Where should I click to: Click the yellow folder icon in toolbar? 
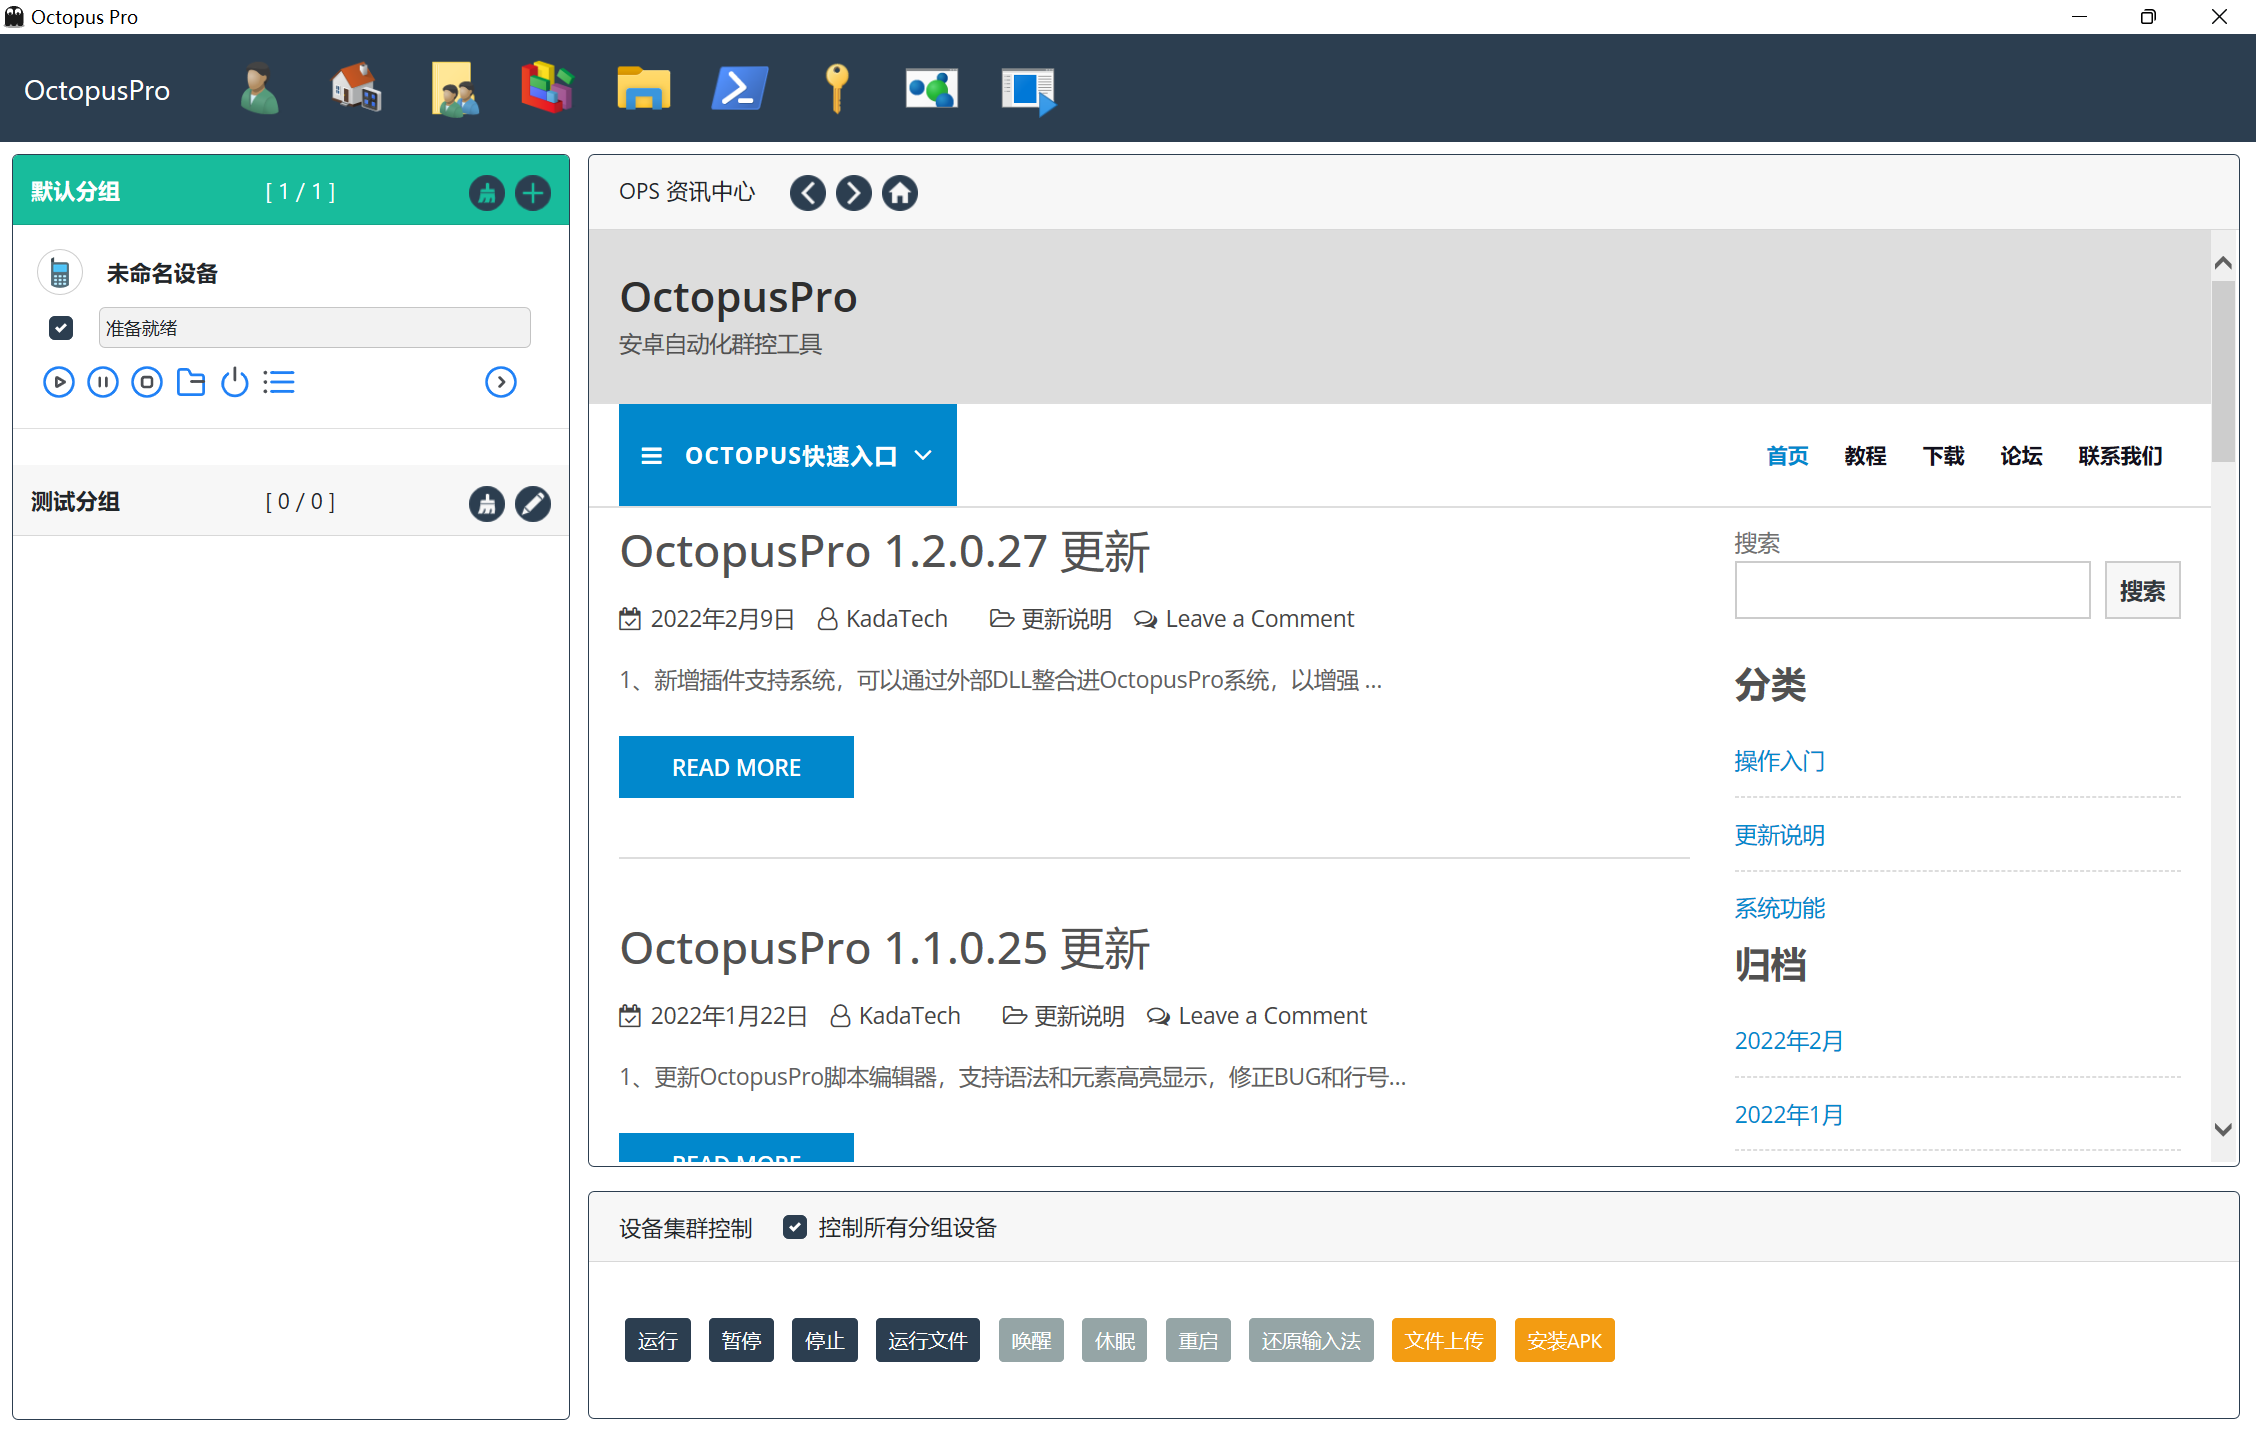(x=643, y=89)
